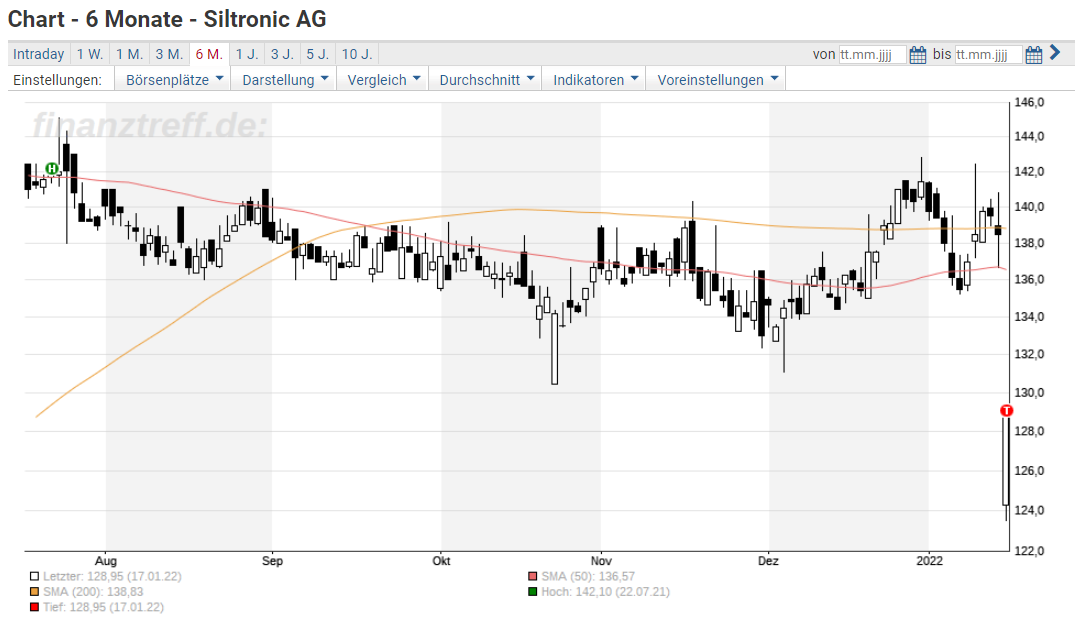Viewport: 1084px width, 620px height.
Task: Click the green Hoch legend swatch
Action: 532,592
